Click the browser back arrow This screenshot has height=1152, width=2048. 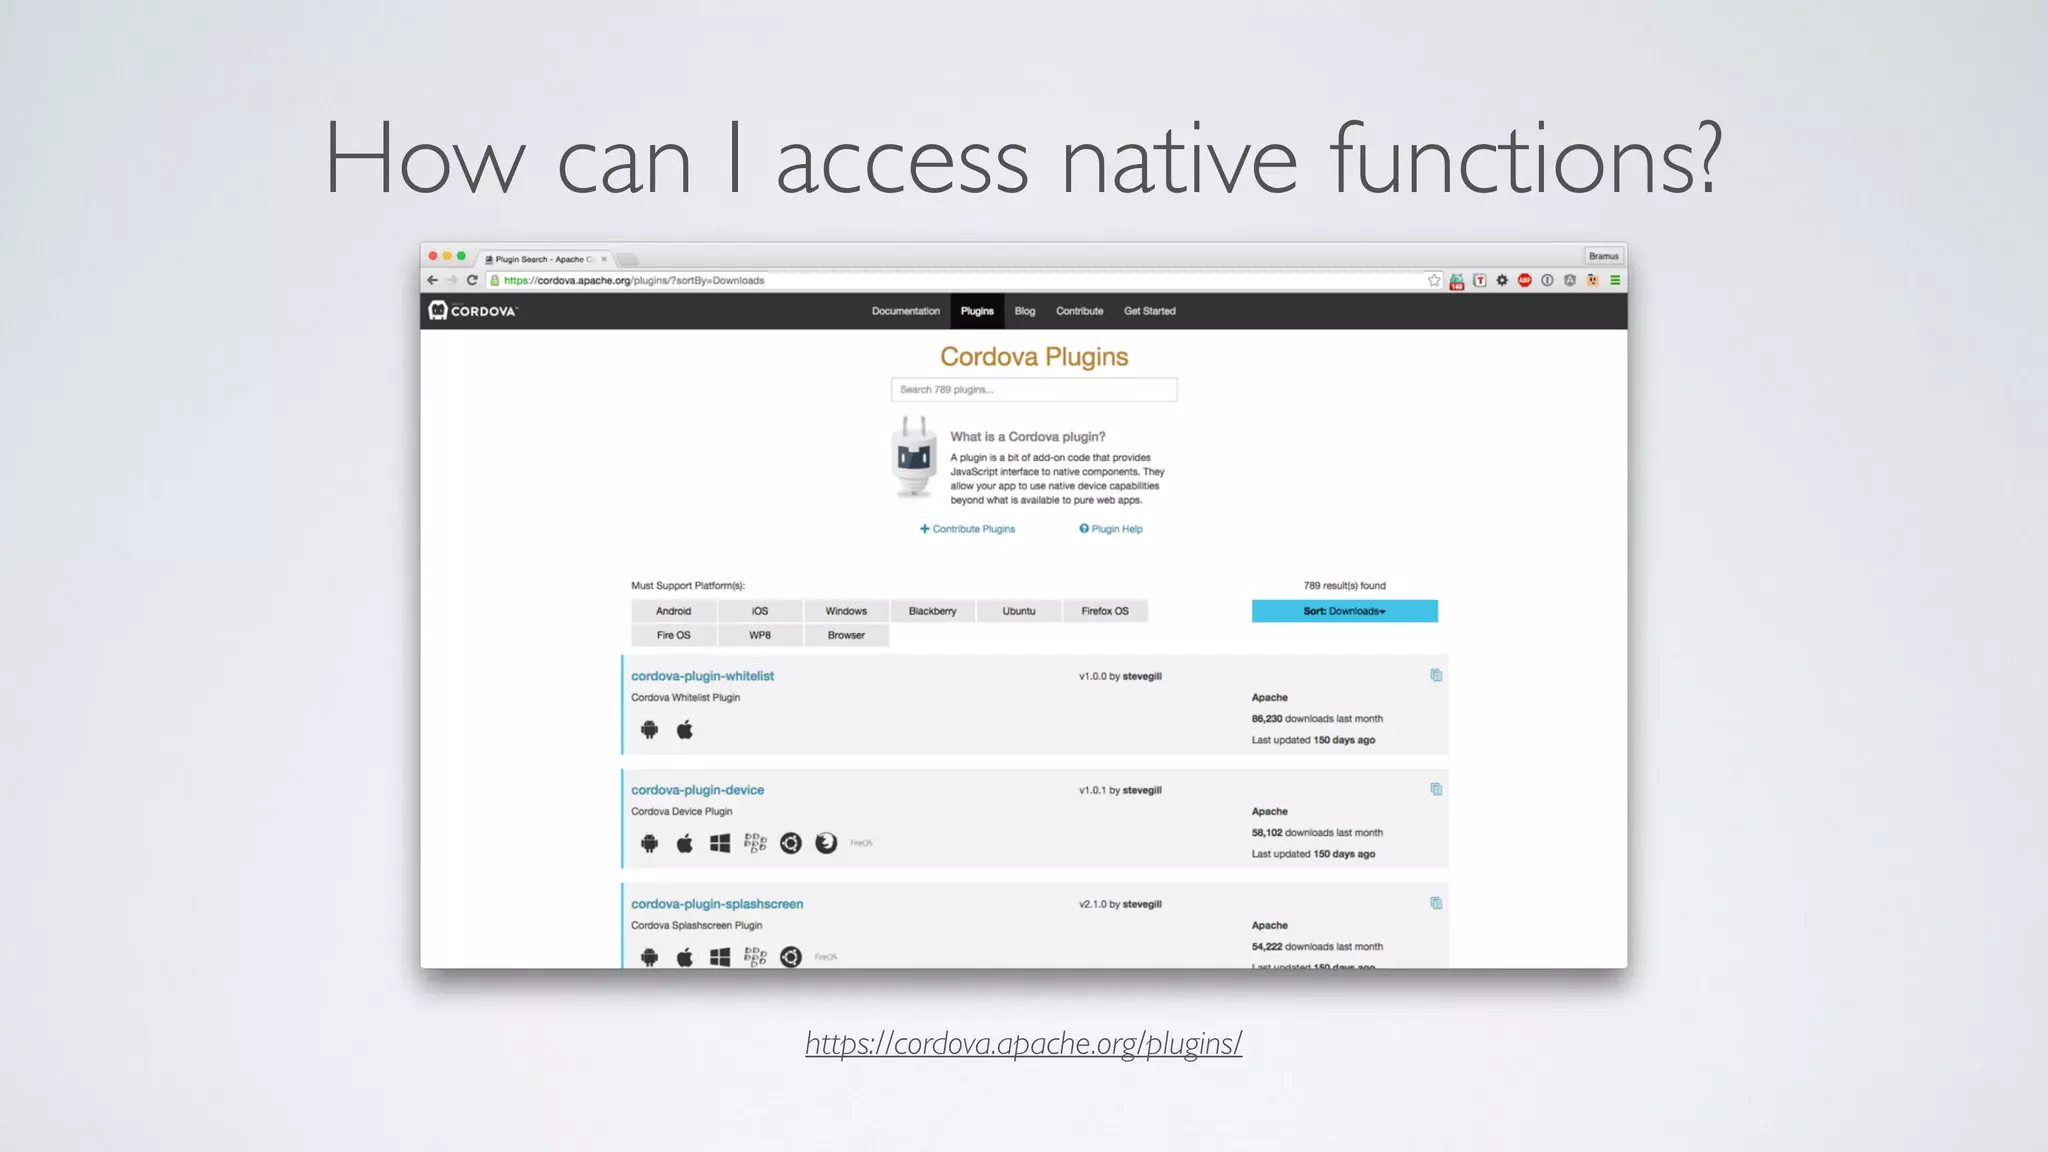click(x=432, y=280)
